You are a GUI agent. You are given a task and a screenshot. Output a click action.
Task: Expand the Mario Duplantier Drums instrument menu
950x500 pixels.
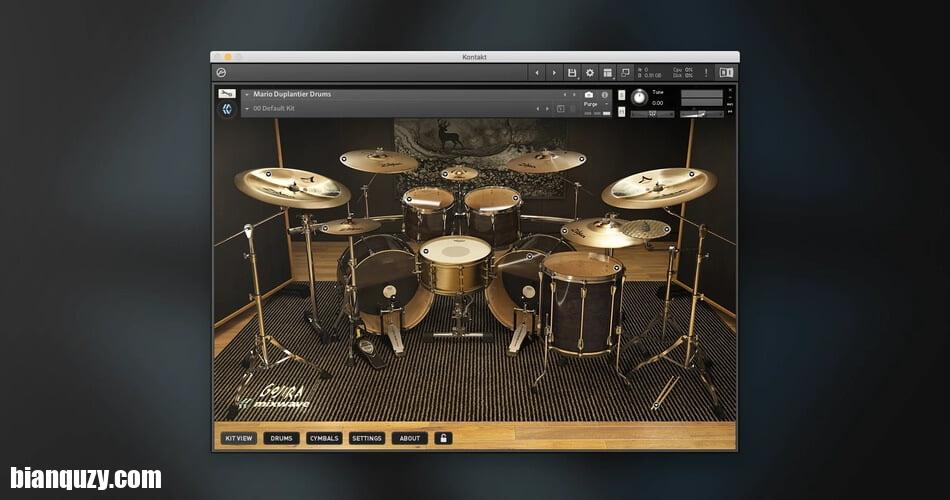tap(247, 95)
